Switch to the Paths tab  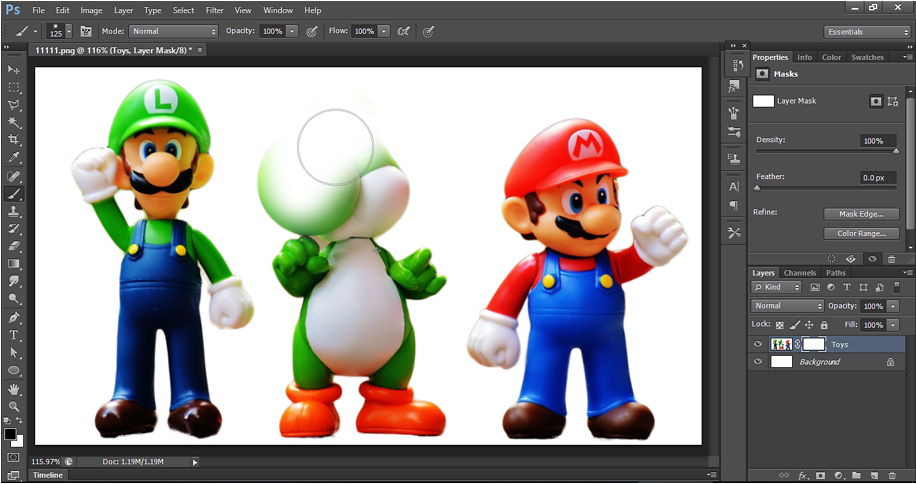click(835, 273)
